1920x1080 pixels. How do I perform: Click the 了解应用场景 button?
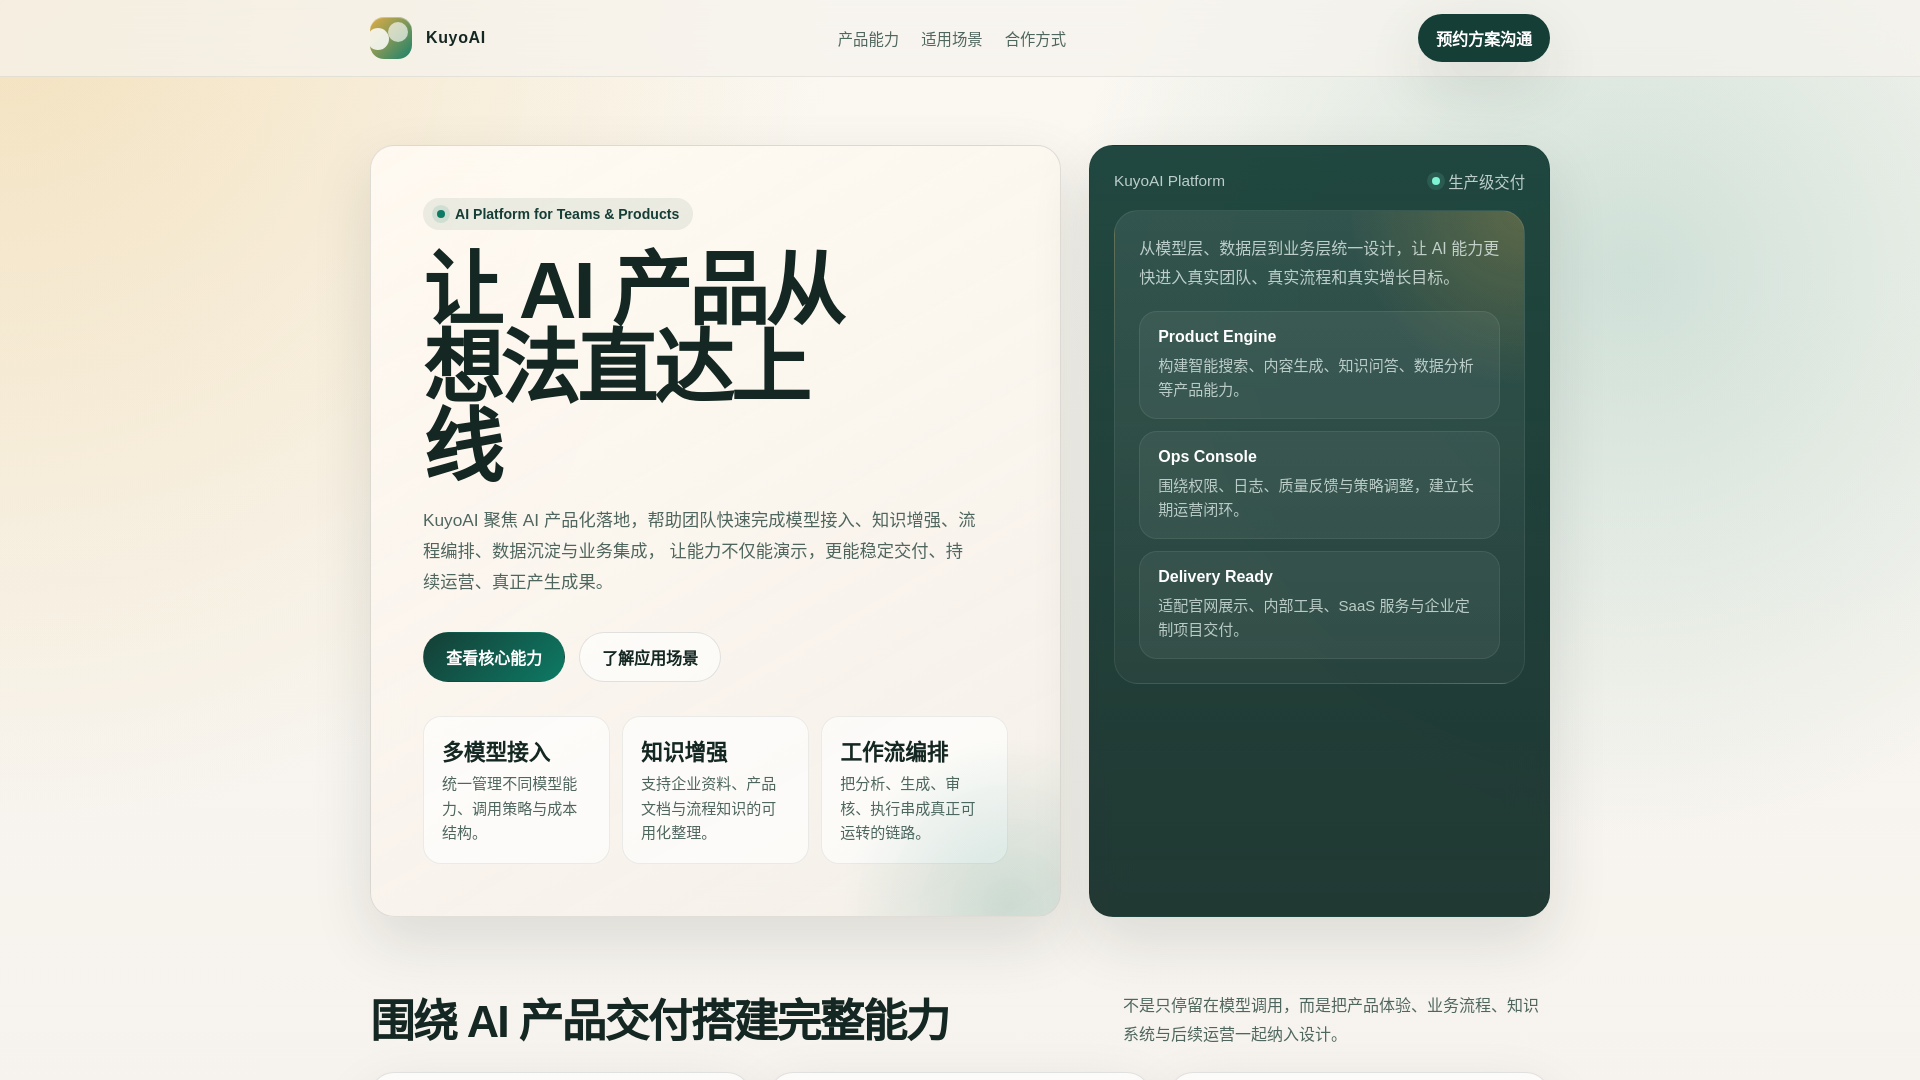point(650,657)
